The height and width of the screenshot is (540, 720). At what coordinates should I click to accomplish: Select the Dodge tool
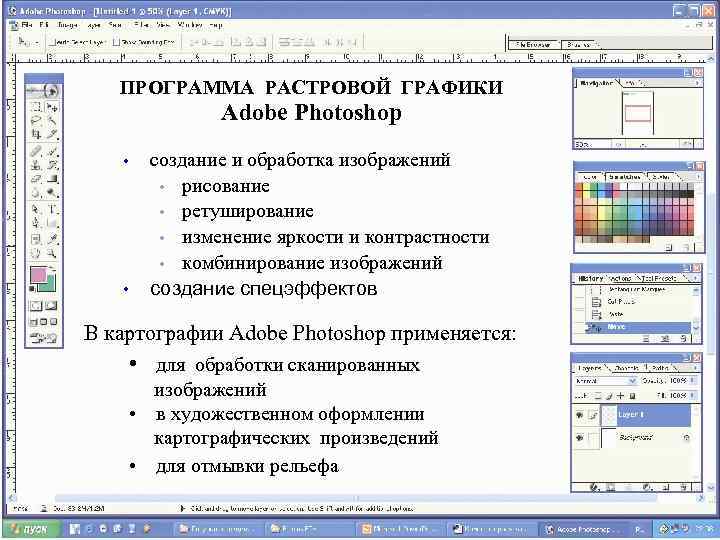point(52,193)
